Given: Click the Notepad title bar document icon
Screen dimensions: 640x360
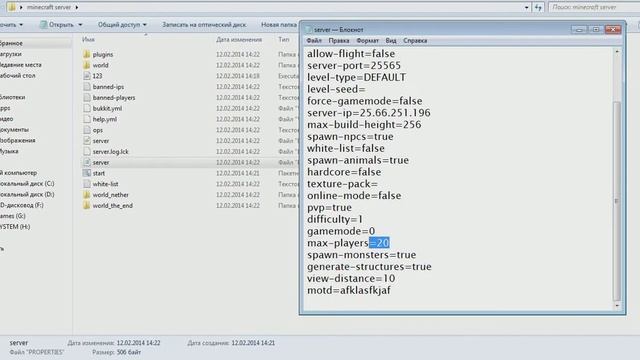Looking at the screenshot, I should pos(309,30).
